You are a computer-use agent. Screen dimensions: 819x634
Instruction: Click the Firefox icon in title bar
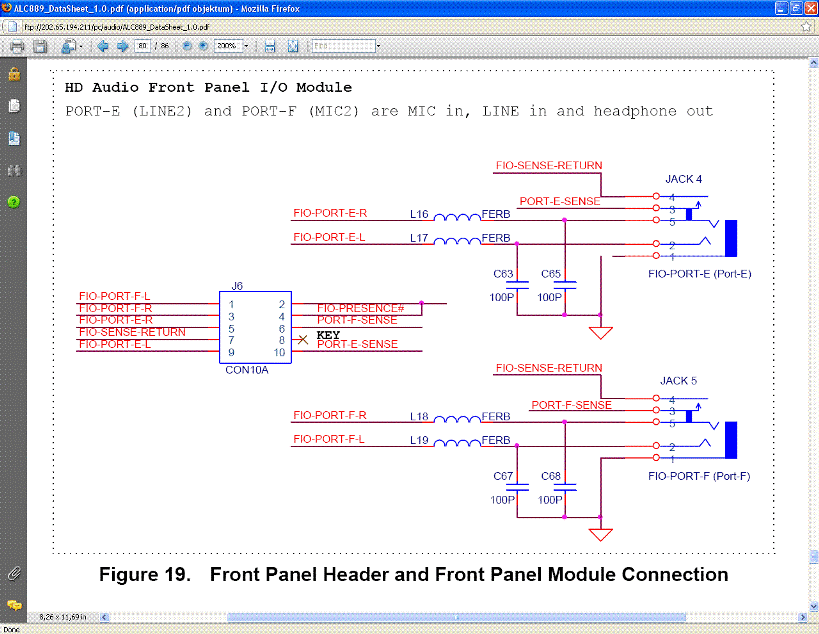[x=7, y=8]
